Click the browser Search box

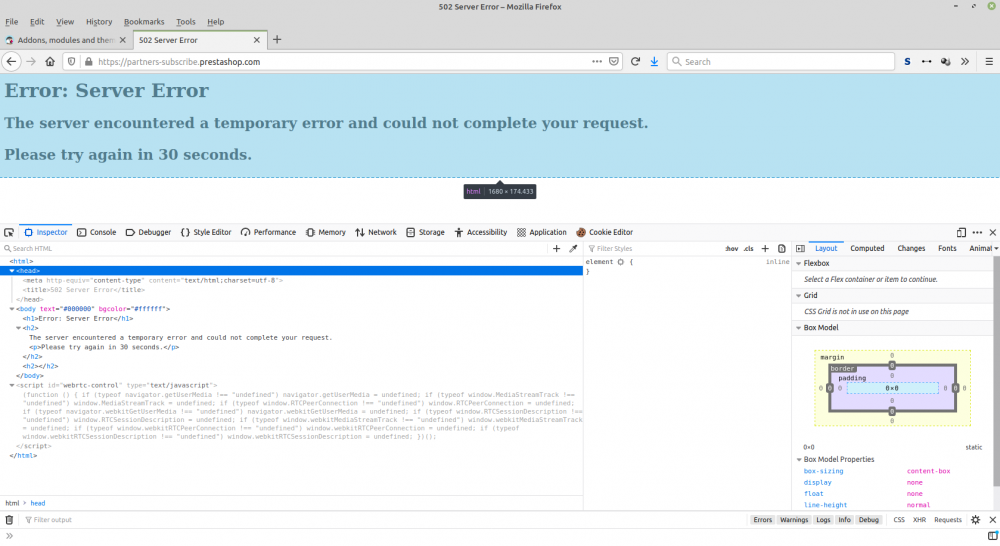[781, 62]
